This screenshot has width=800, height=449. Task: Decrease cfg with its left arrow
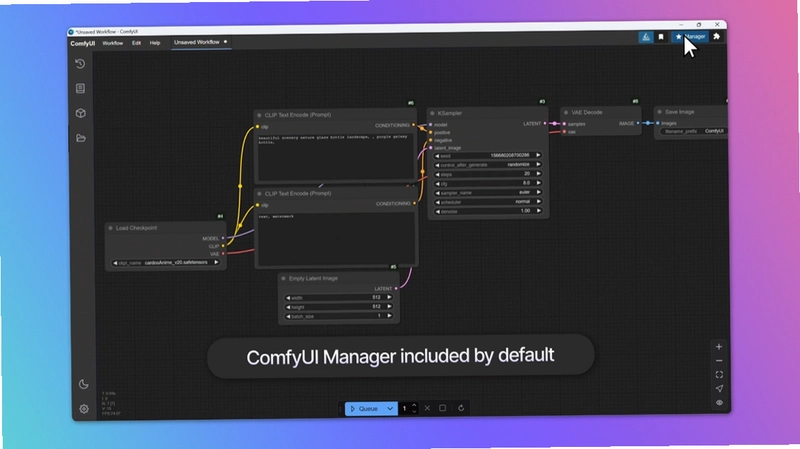click(437, 184)
